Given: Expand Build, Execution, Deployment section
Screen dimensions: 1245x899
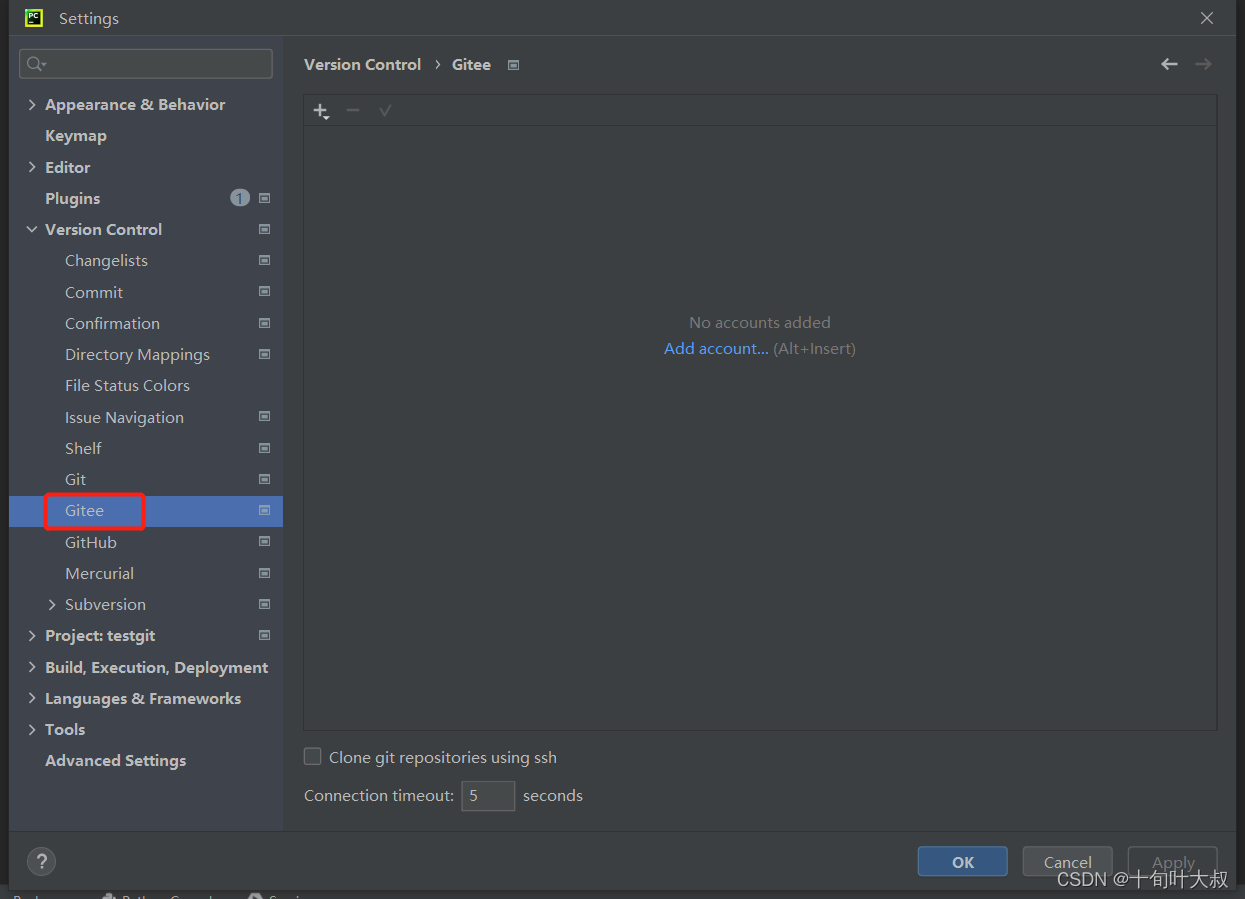Looking at the screenshot, I should click(x=32, y=667).
